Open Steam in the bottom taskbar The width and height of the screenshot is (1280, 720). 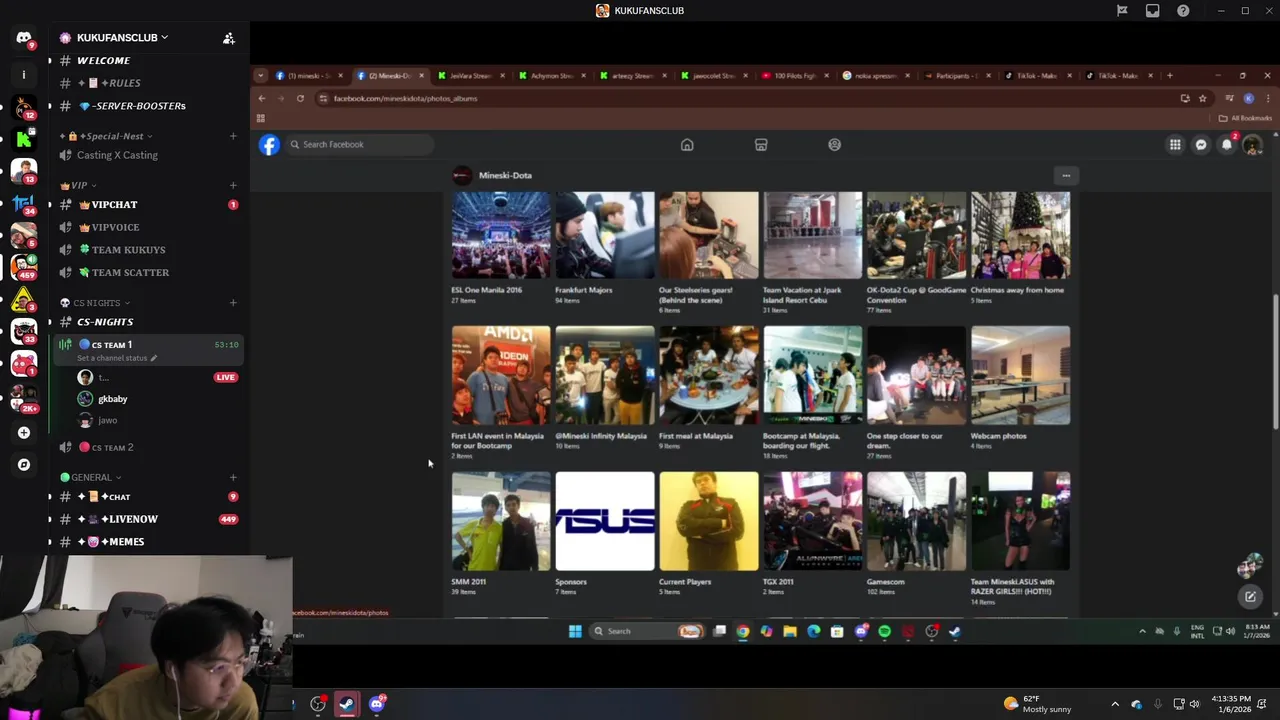click(346, 704)
